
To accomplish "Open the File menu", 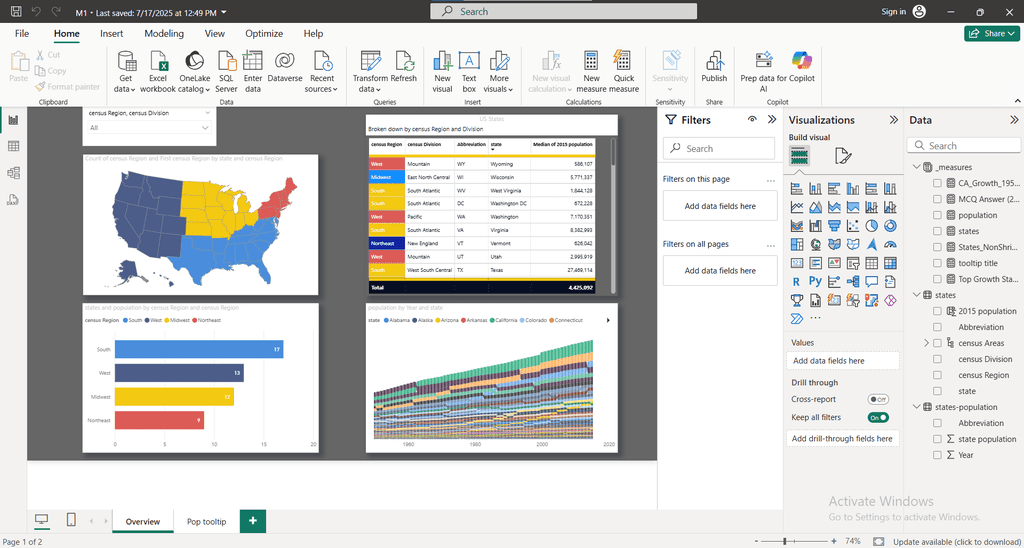I will tap(22, 33).
